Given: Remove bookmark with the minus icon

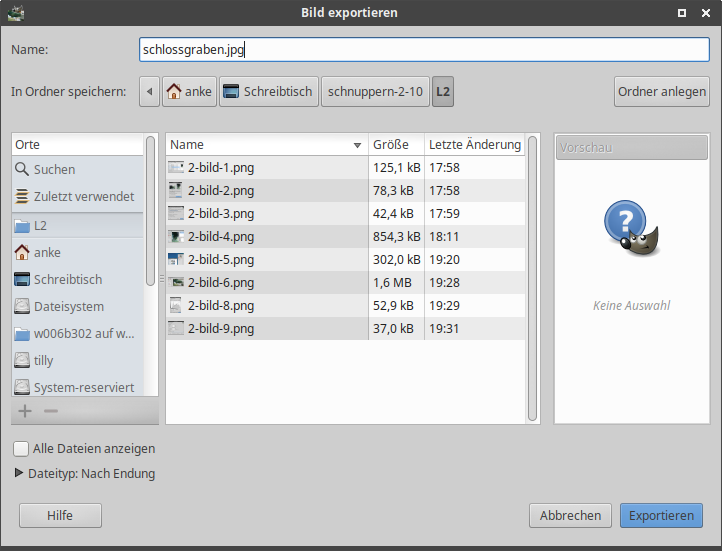Looking at the screenshot, I should click(x=51, y=411).
